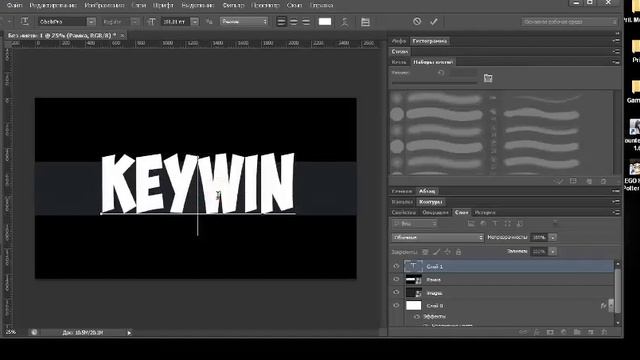Filter layers by pixel layers icon

pos(471,224)
